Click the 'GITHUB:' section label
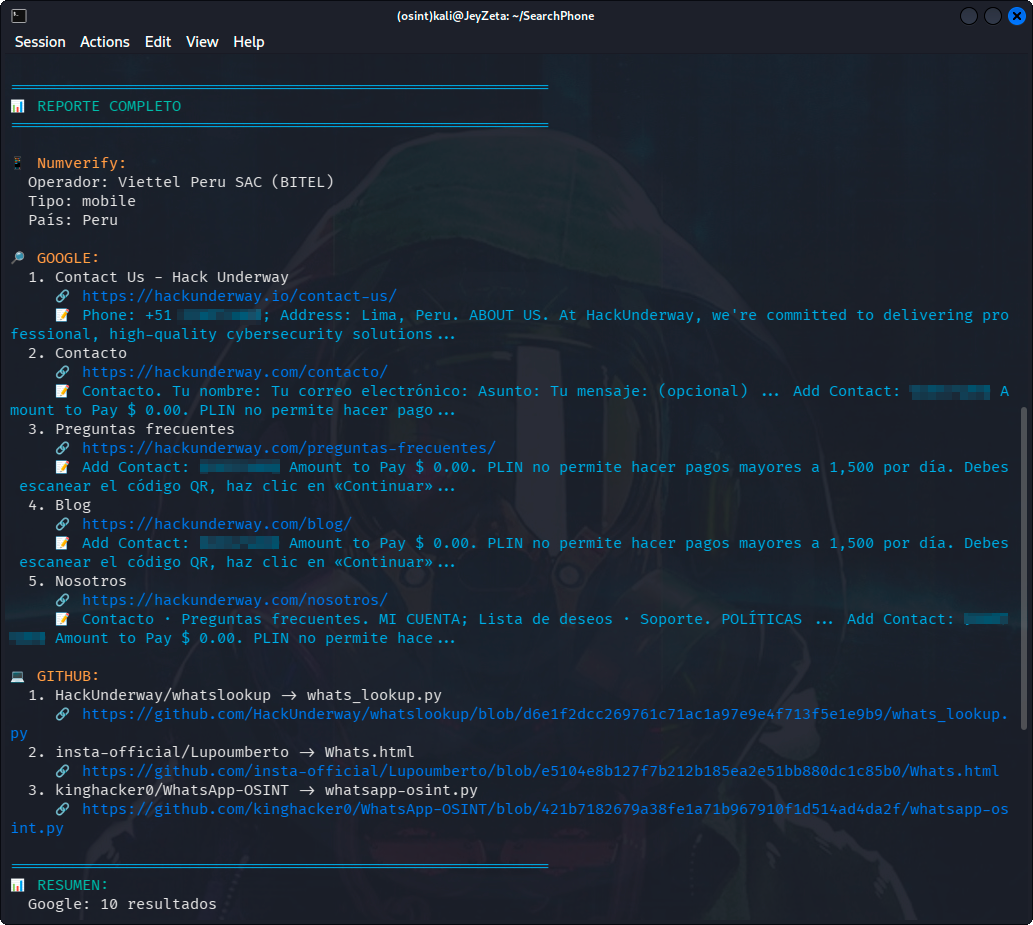This screenshot has height=925, width=1033. 68,676
